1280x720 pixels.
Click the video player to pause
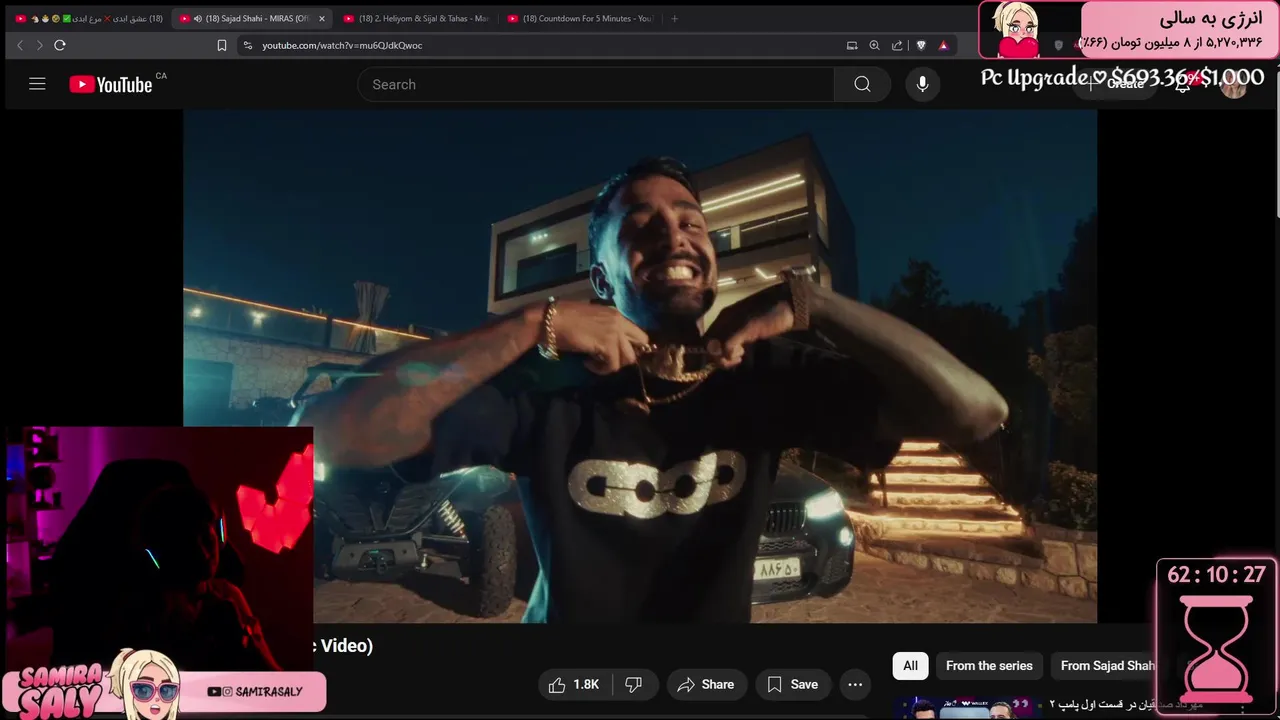click(640, 366)
